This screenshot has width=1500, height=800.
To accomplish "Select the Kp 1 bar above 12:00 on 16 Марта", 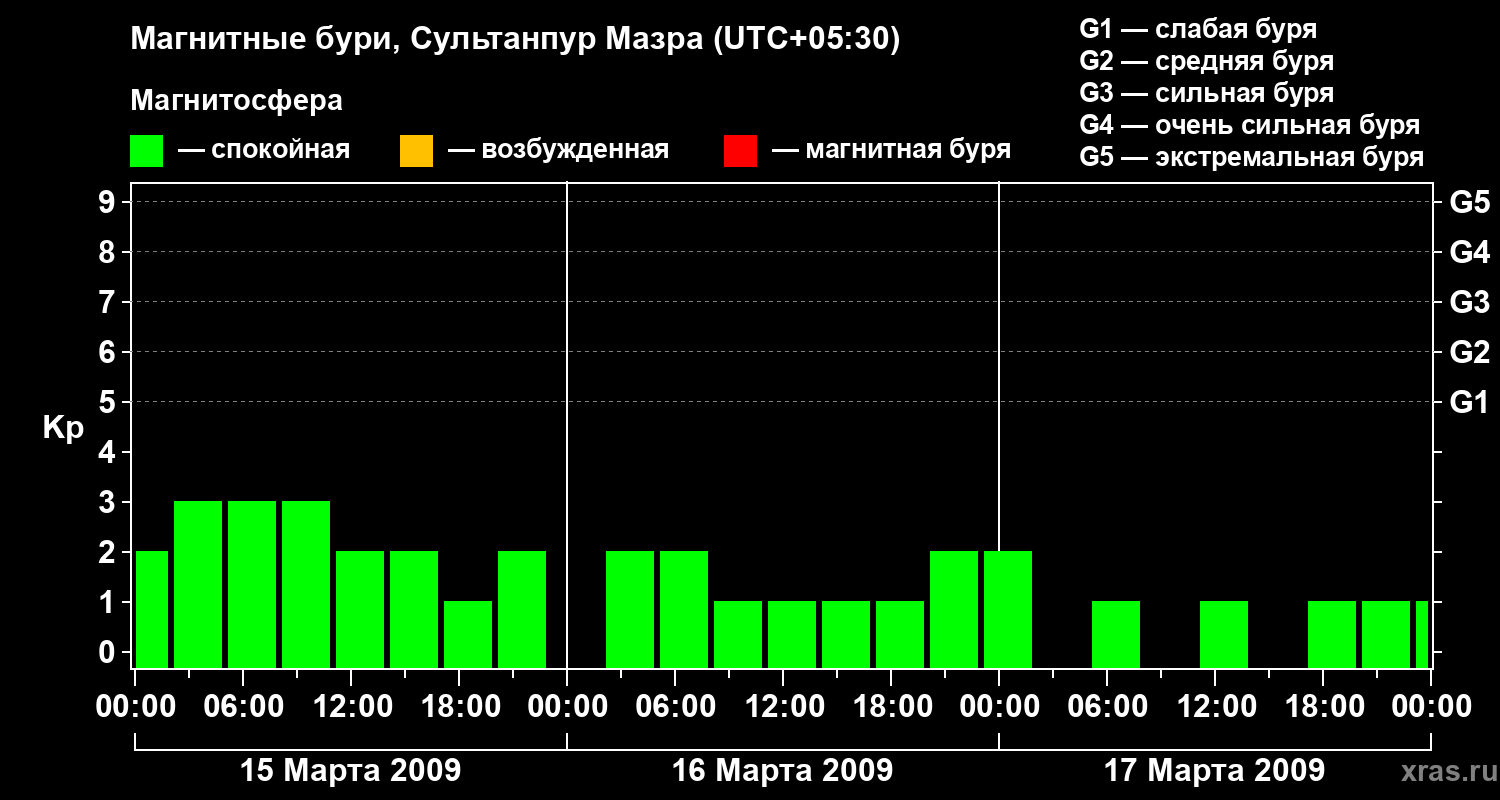I will click(x=792, y=634).
